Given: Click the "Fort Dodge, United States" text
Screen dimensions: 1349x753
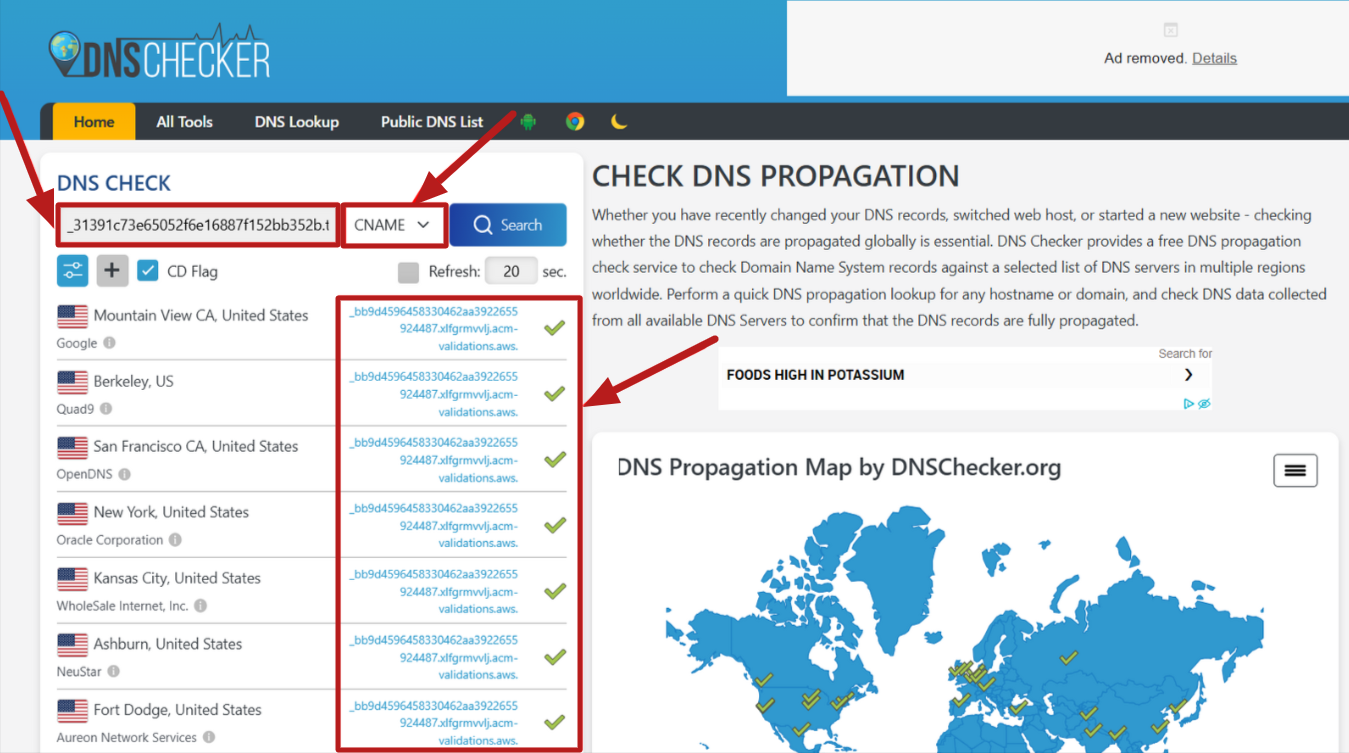Looking at the screenshot, I should tap(178, 710).
